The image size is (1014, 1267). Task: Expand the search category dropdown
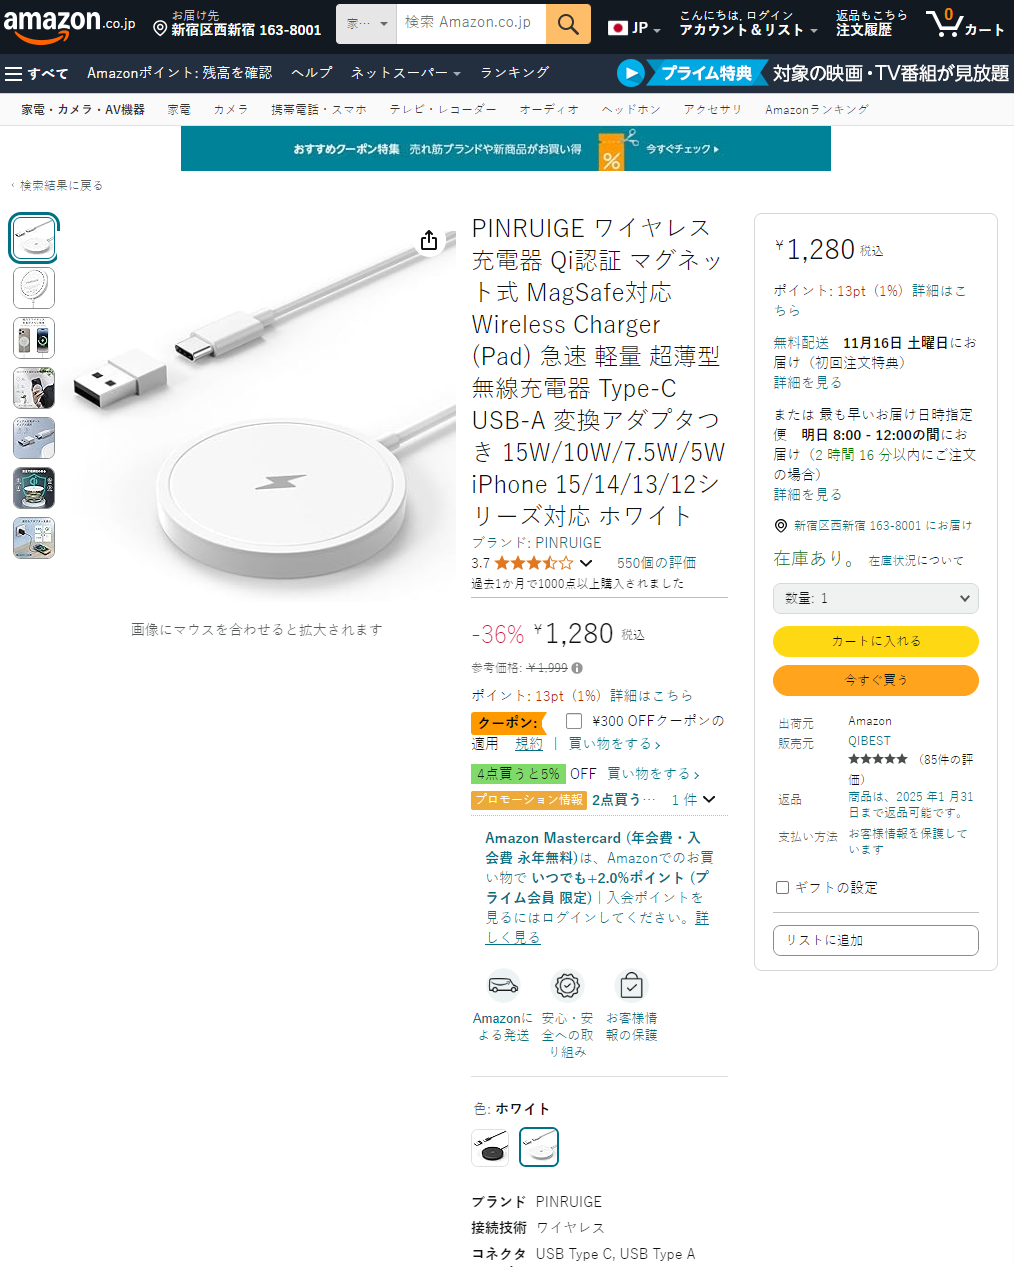[366, 24]
